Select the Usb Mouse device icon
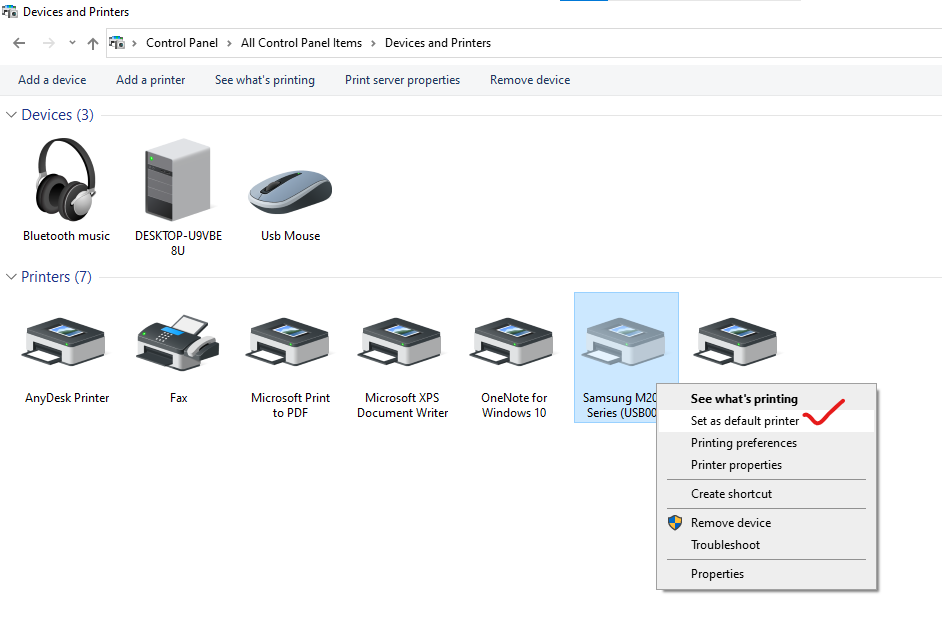942x641 pixels. [290, 192]
